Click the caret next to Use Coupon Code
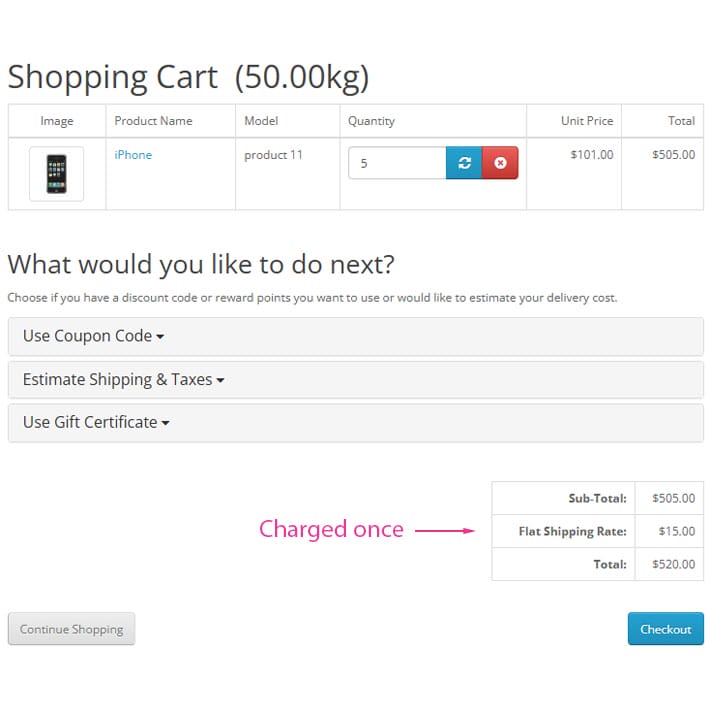 click(160, 337)
